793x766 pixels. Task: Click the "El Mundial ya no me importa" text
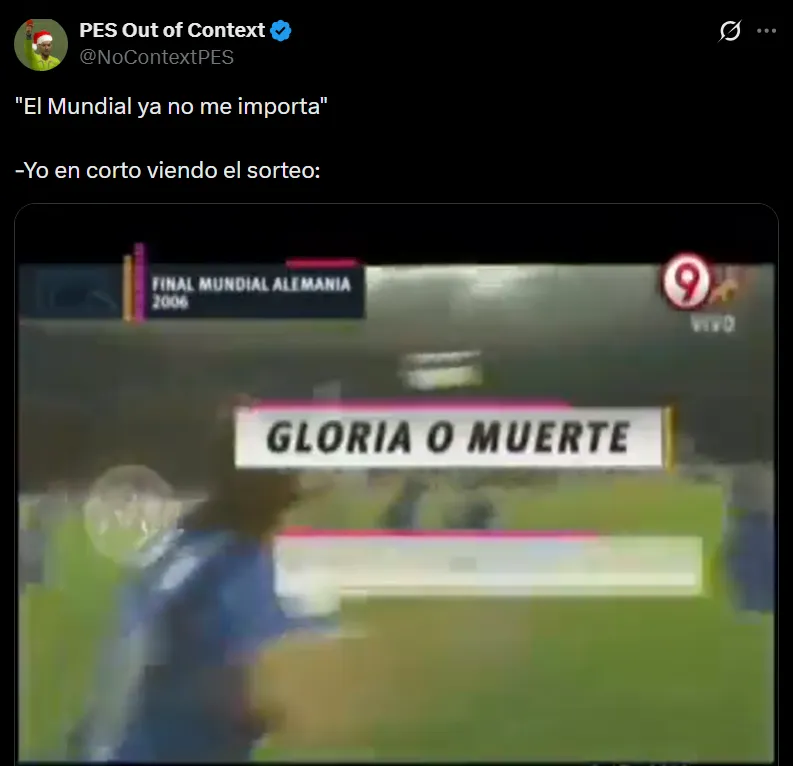(x=171, y=106)
